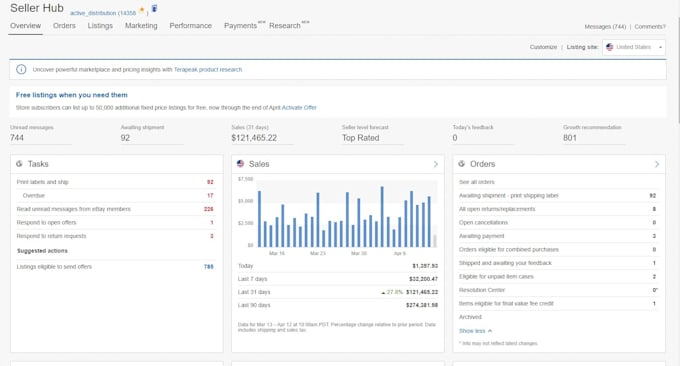The width and height of the screenshot is (680, 366).
Task: Select Print labels and ship task
Action: click(x=42, y=182)
